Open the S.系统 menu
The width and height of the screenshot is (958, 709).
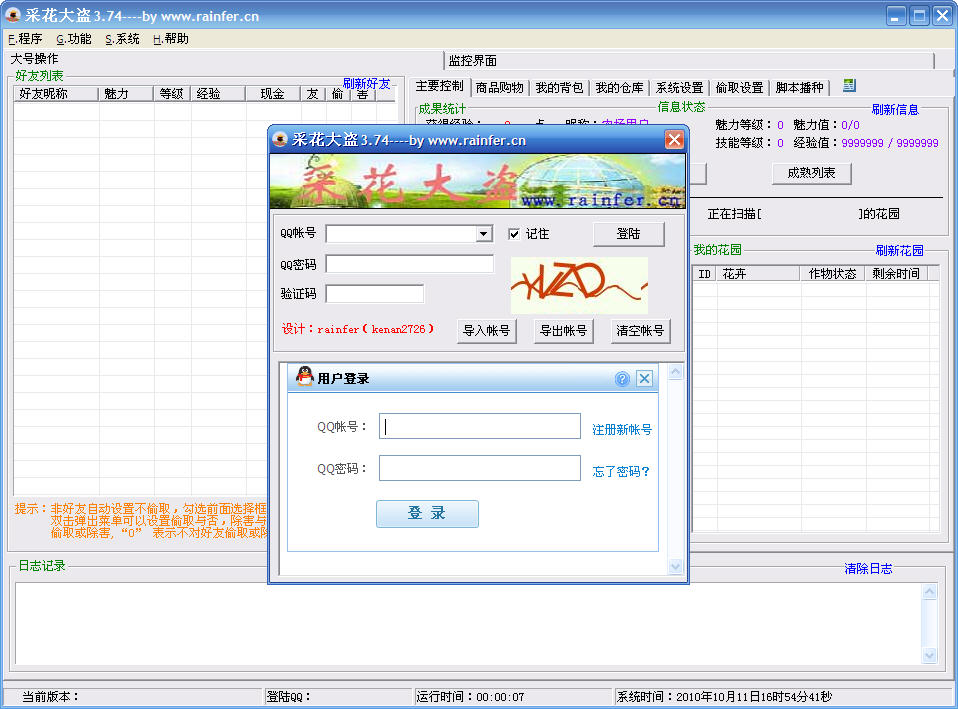coord(122,39)
